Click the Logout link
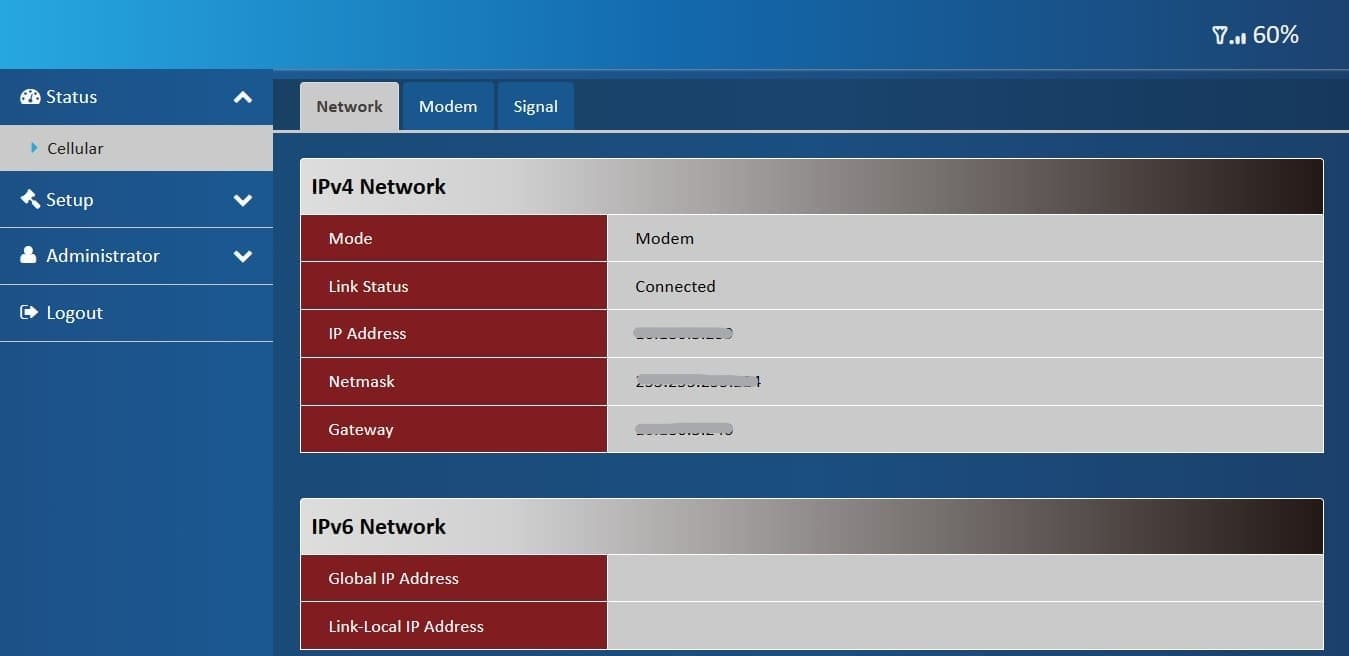 (74, 313)
